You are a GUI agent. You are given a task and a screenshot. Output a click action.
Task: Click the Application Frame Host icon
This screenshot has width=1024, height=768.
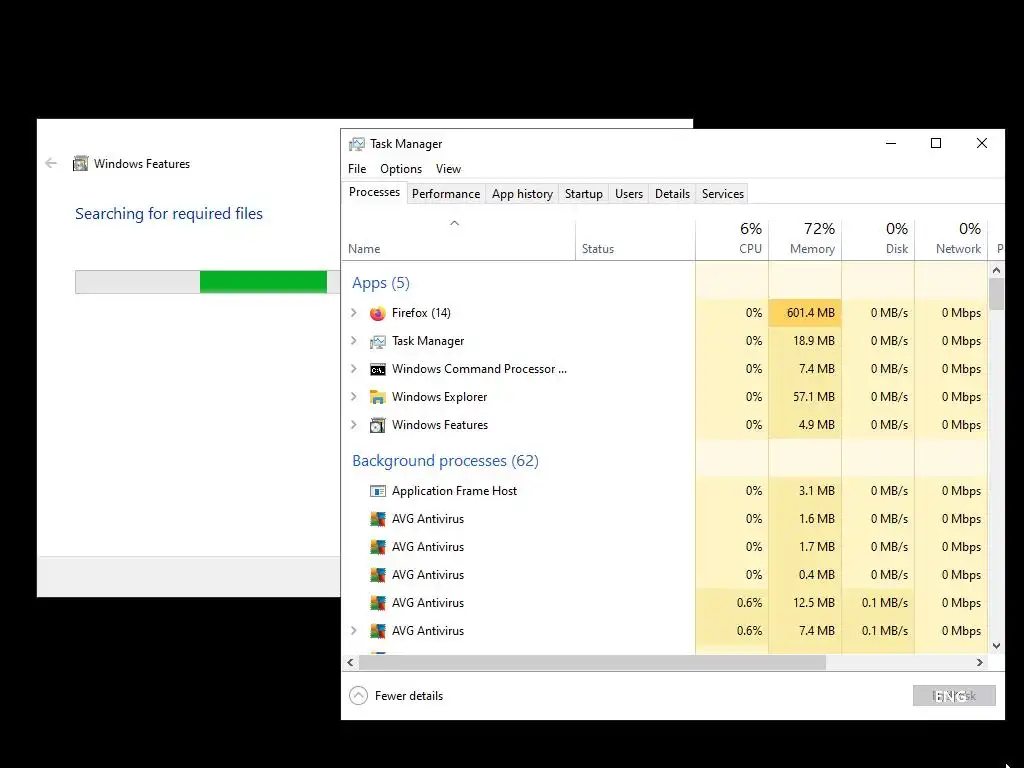click(377, 491)
